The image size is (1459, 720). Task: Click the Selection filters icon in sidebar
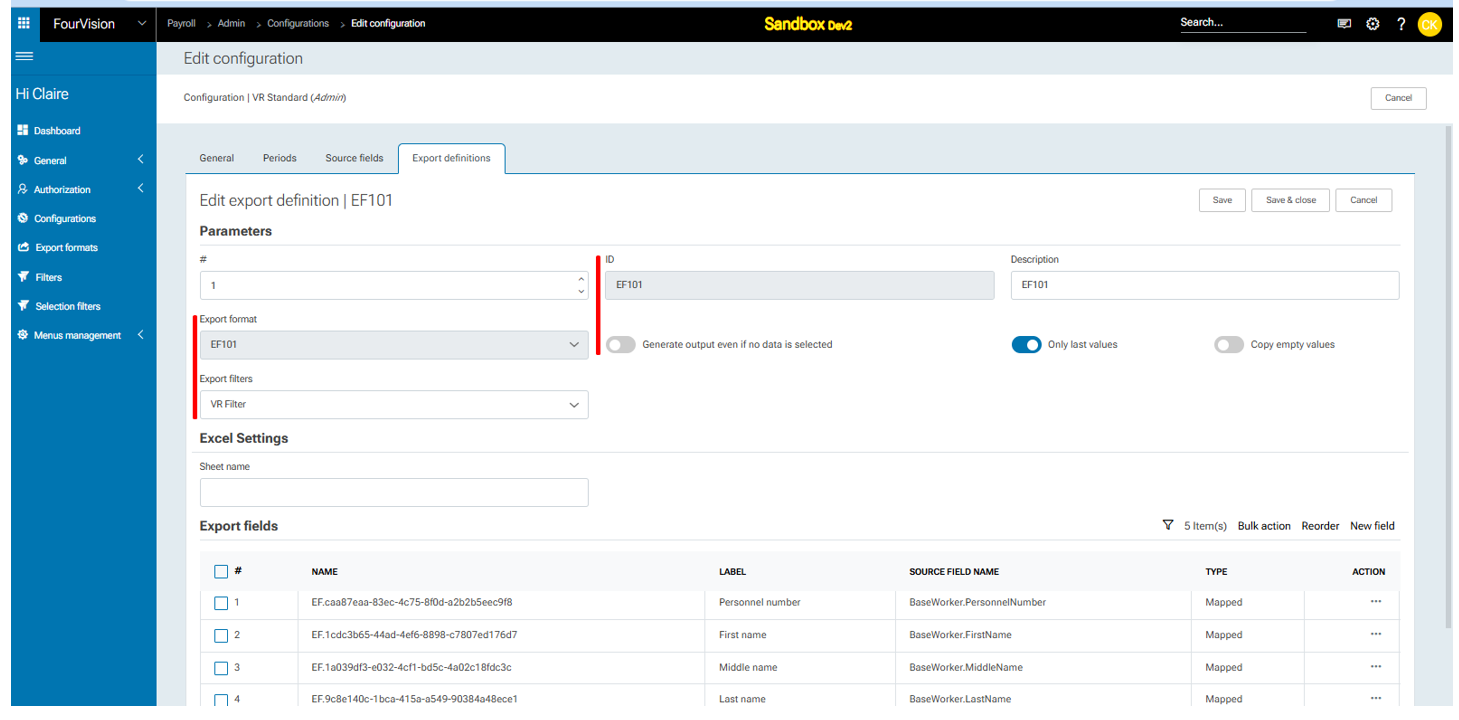click(23, 306)
